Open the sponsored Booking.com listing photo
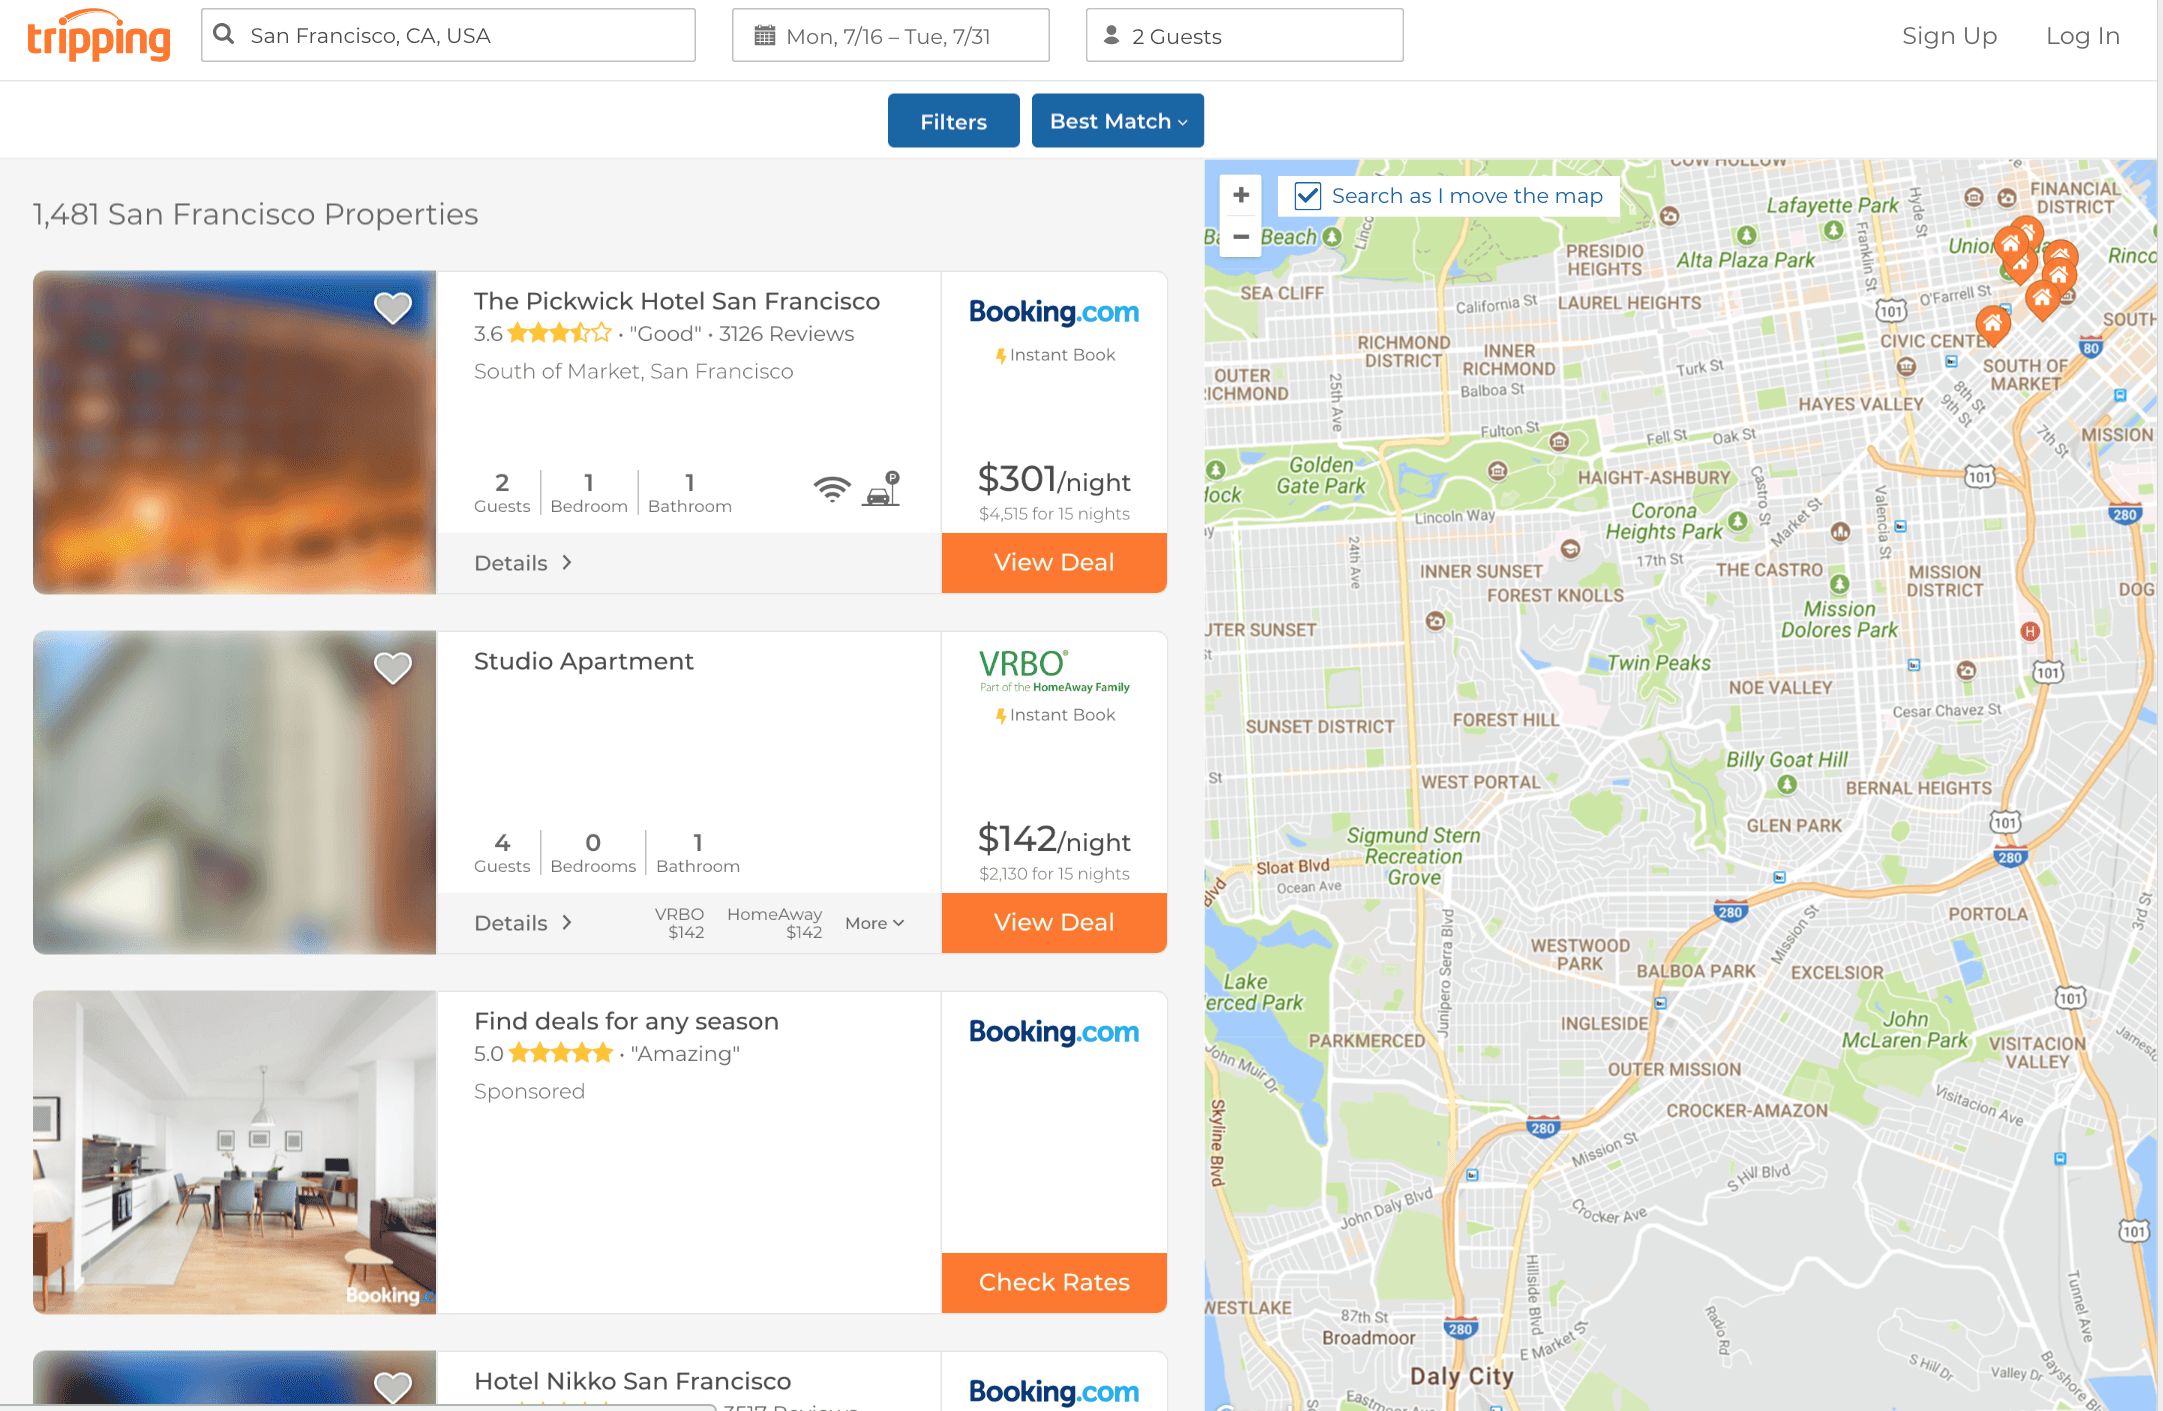The image size is (2163, 1411). coord(234,1152)
